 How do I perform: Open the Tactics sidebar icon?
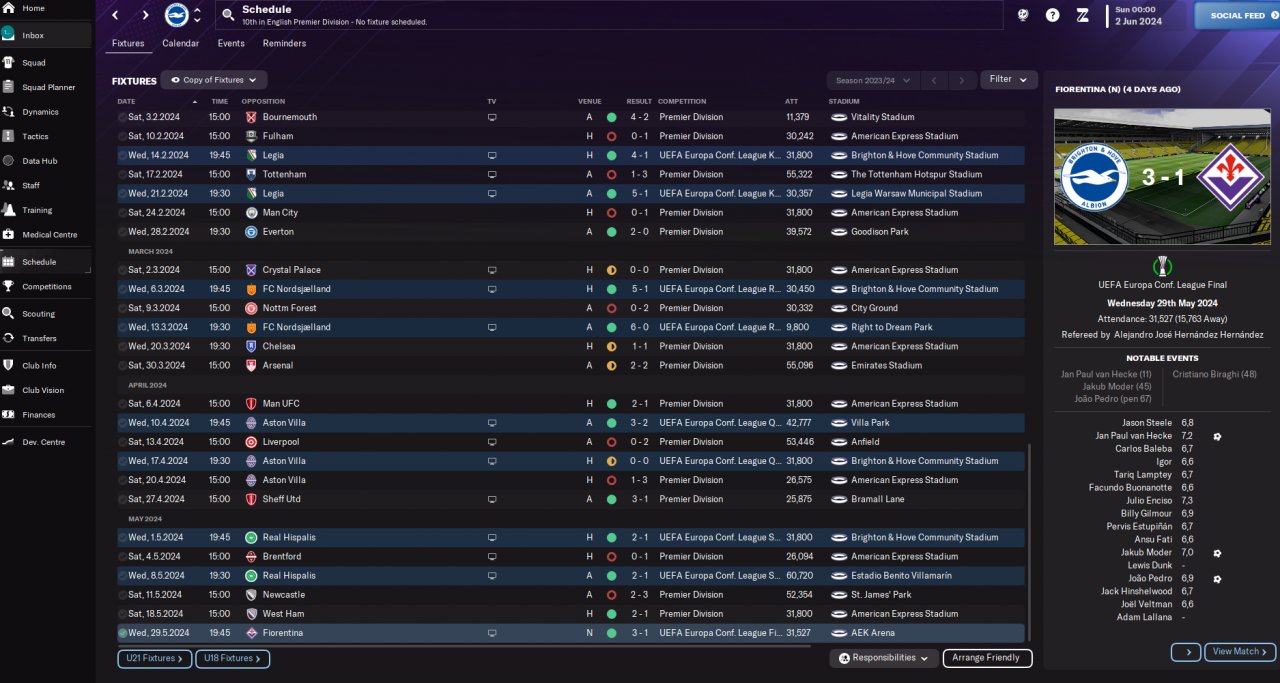pos(8,136)
